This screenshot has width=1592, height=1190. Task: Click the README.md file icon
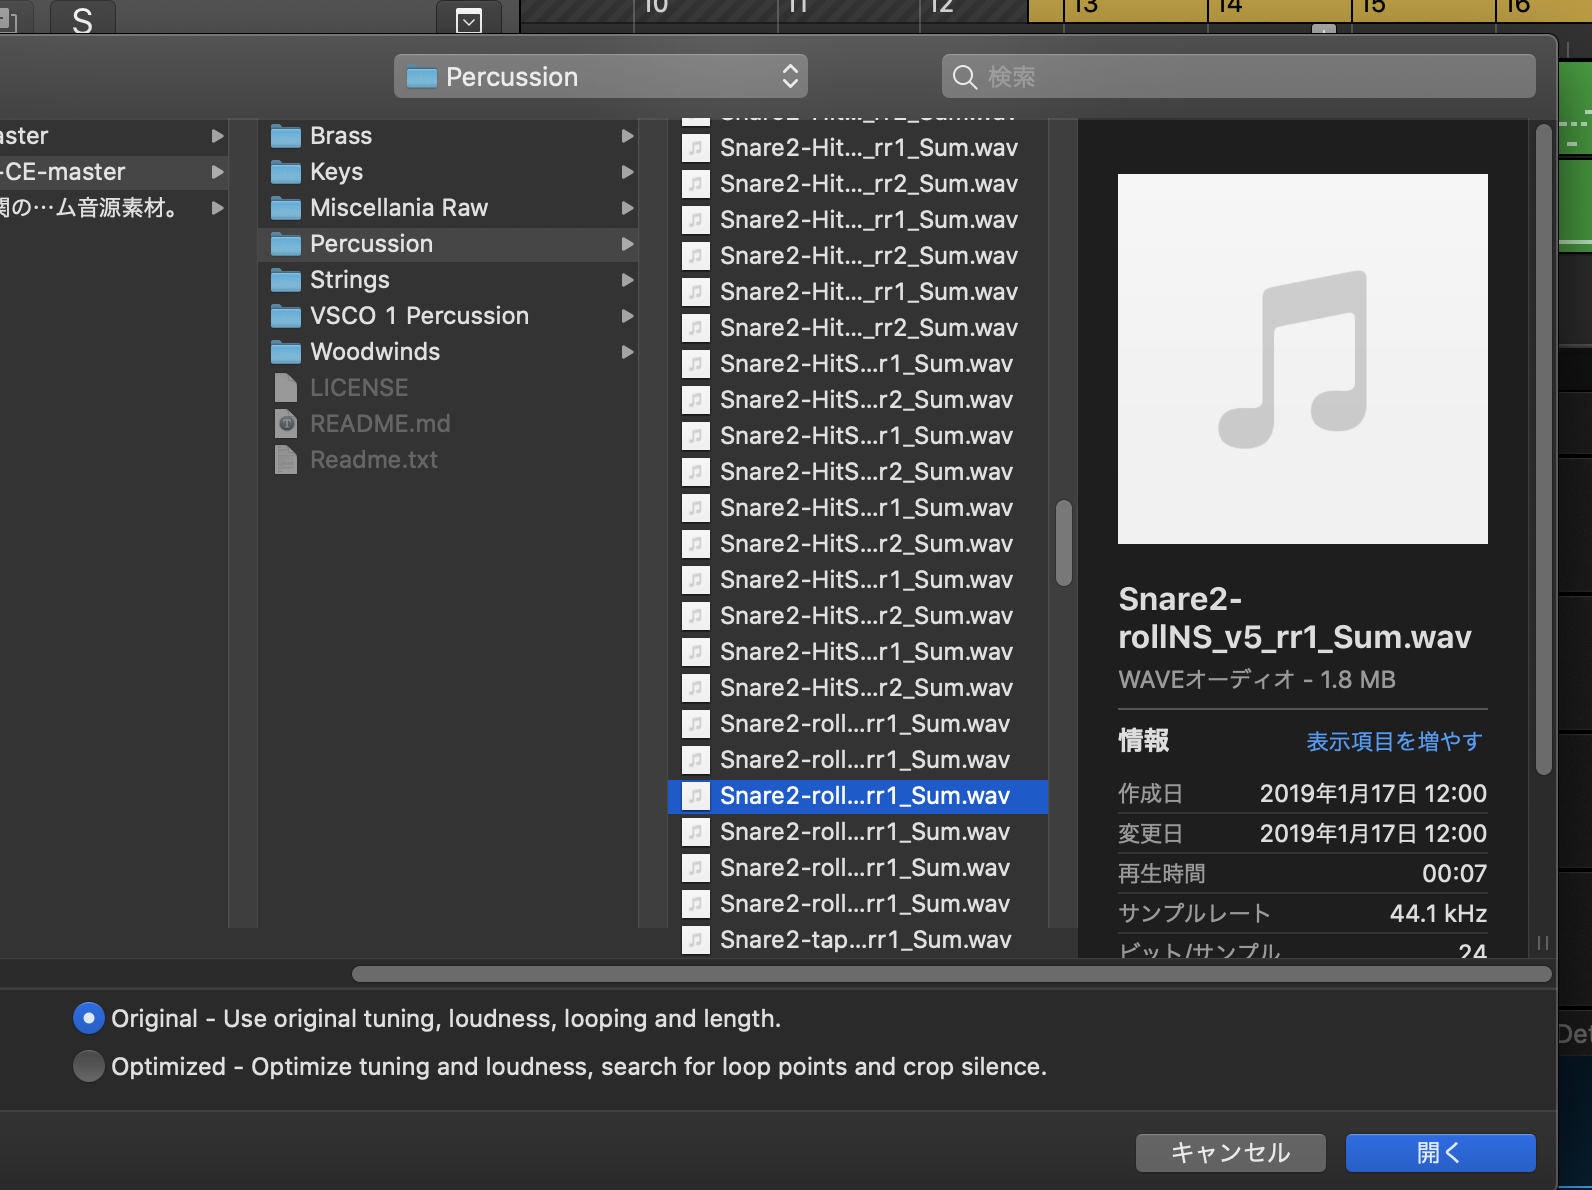pos(286,424)
